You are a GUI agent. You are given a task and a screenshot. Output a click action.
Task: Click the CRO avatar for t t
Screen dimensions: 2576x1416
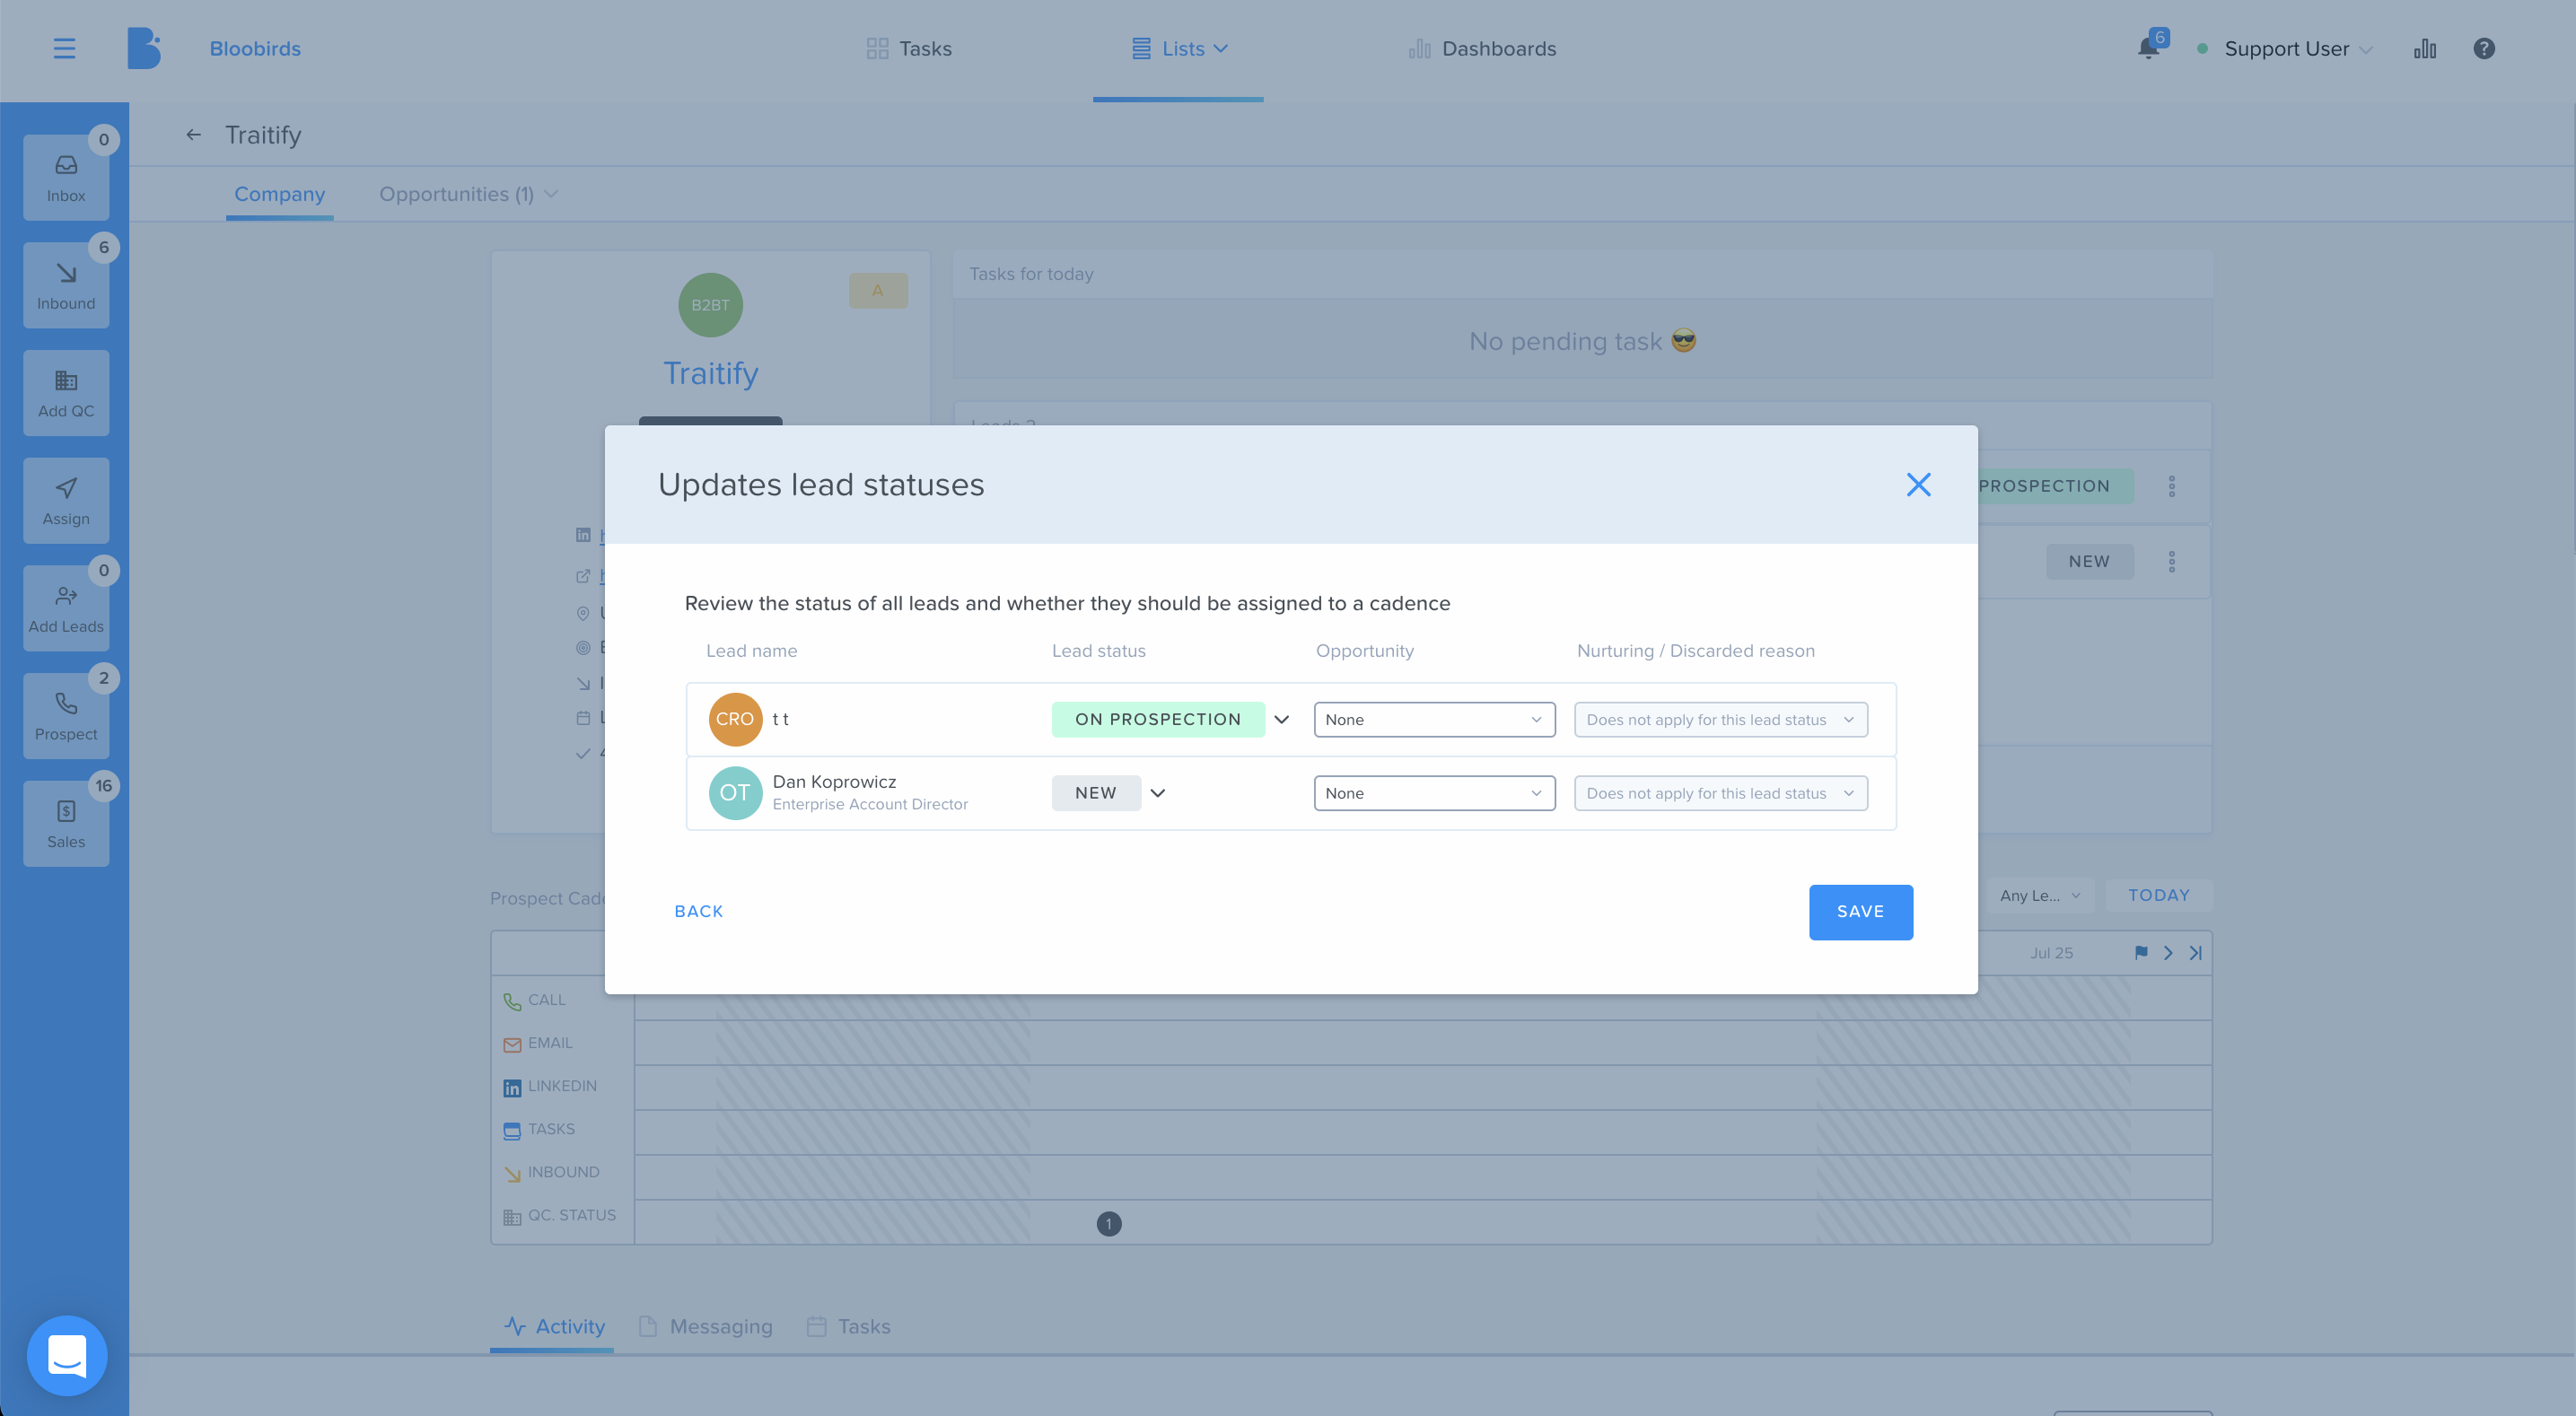click(x=735, y=719)
